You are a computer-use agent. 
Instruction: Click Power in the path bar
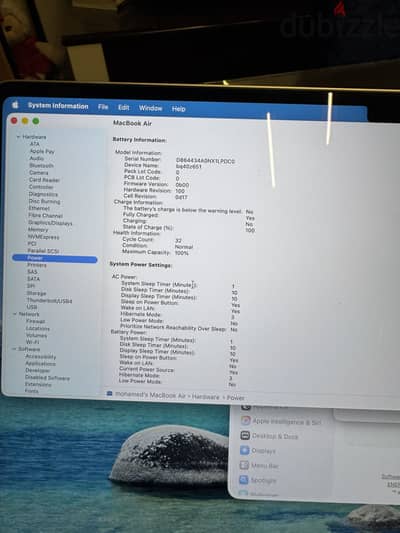(236, 397)
